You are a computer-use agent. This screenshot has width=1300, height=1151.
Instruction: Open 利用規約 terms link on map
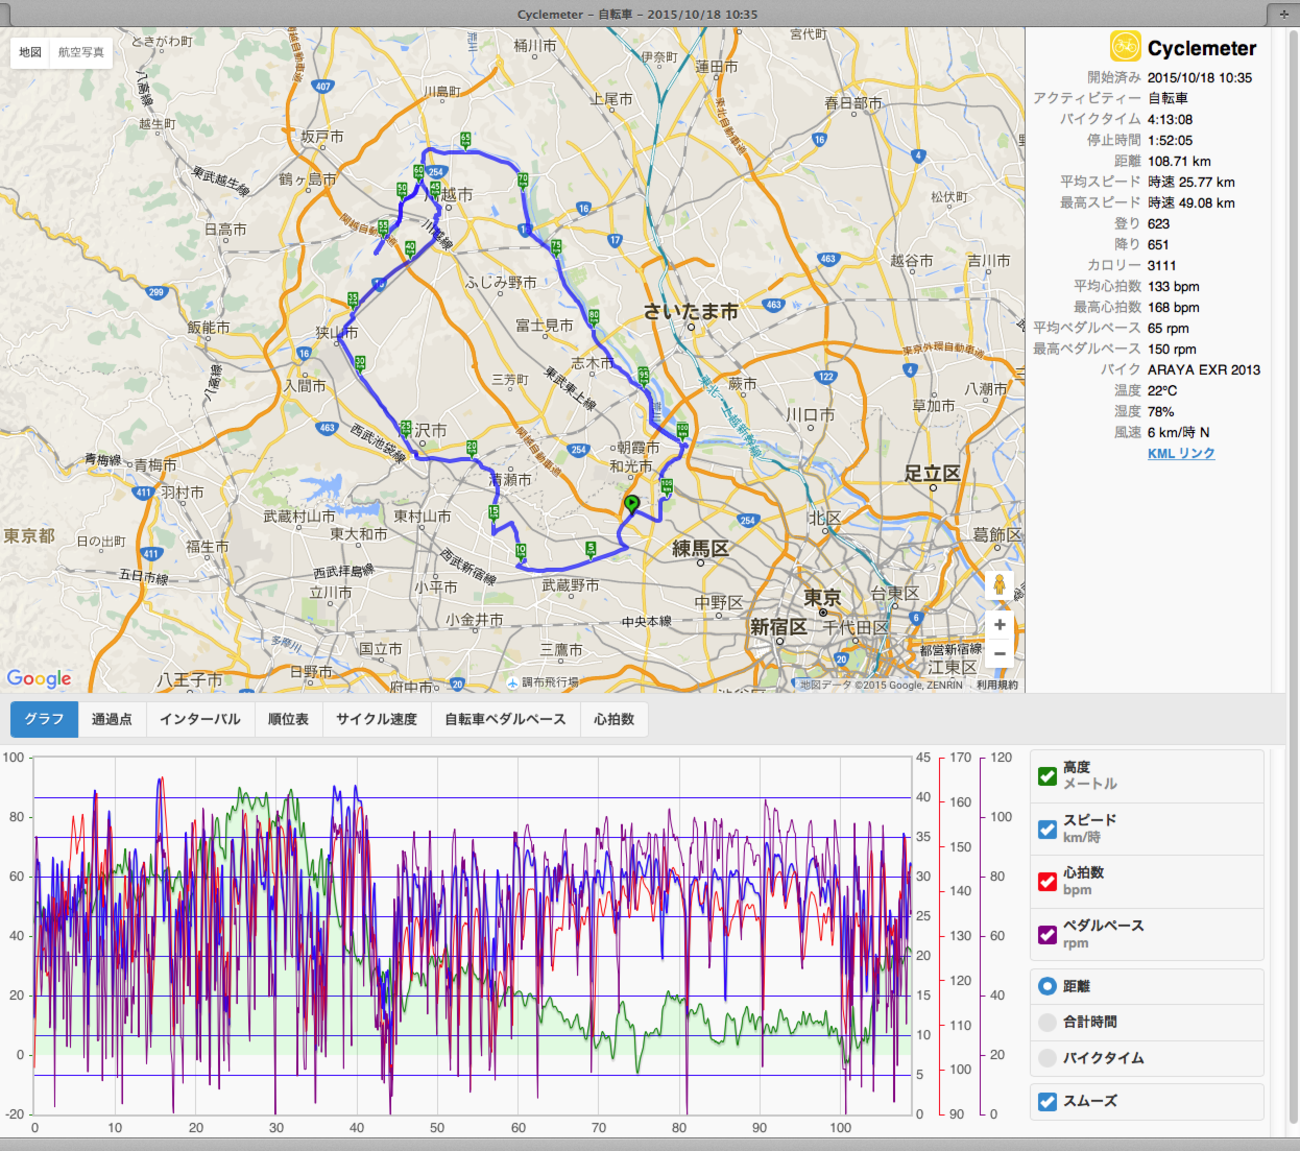(997, 685)
